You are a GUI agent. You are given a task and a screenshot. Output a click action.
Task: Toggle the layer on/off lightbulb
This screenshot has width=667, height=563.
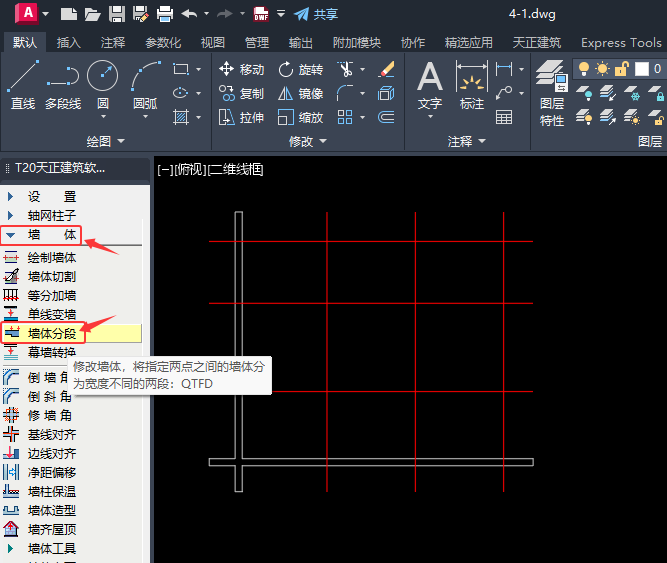[x=584, y=68]
